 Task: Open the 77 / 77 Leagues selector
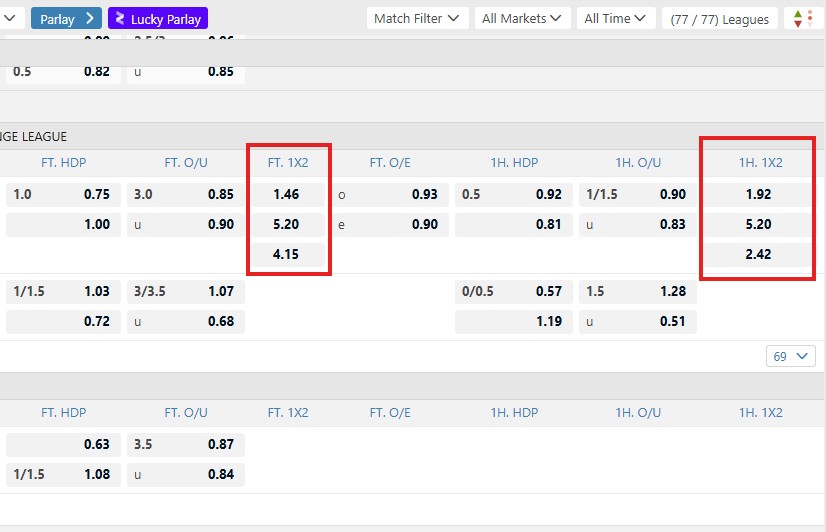coord(720,19)
